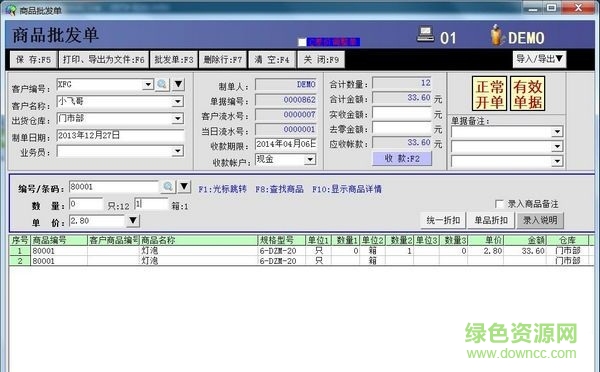
Task: Click the F10:显示商品详情 hint text
Action: coord(347,189)
